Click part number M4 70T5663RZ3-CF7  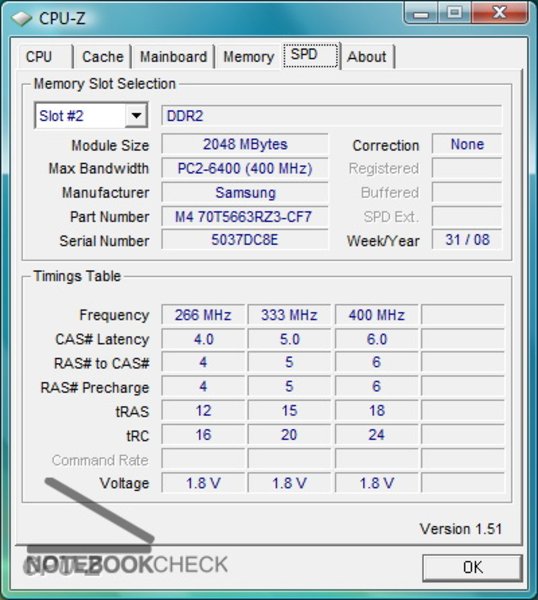click(245, 217)
